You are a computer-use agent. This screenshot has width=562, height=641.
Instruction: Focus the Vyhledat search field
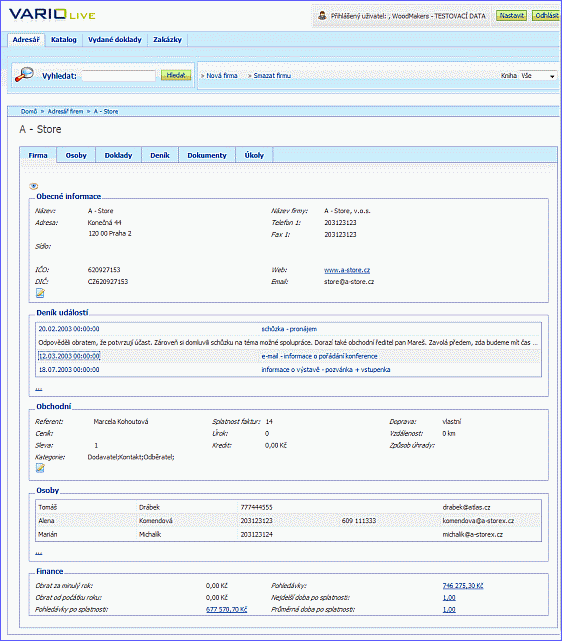point(119,76)
